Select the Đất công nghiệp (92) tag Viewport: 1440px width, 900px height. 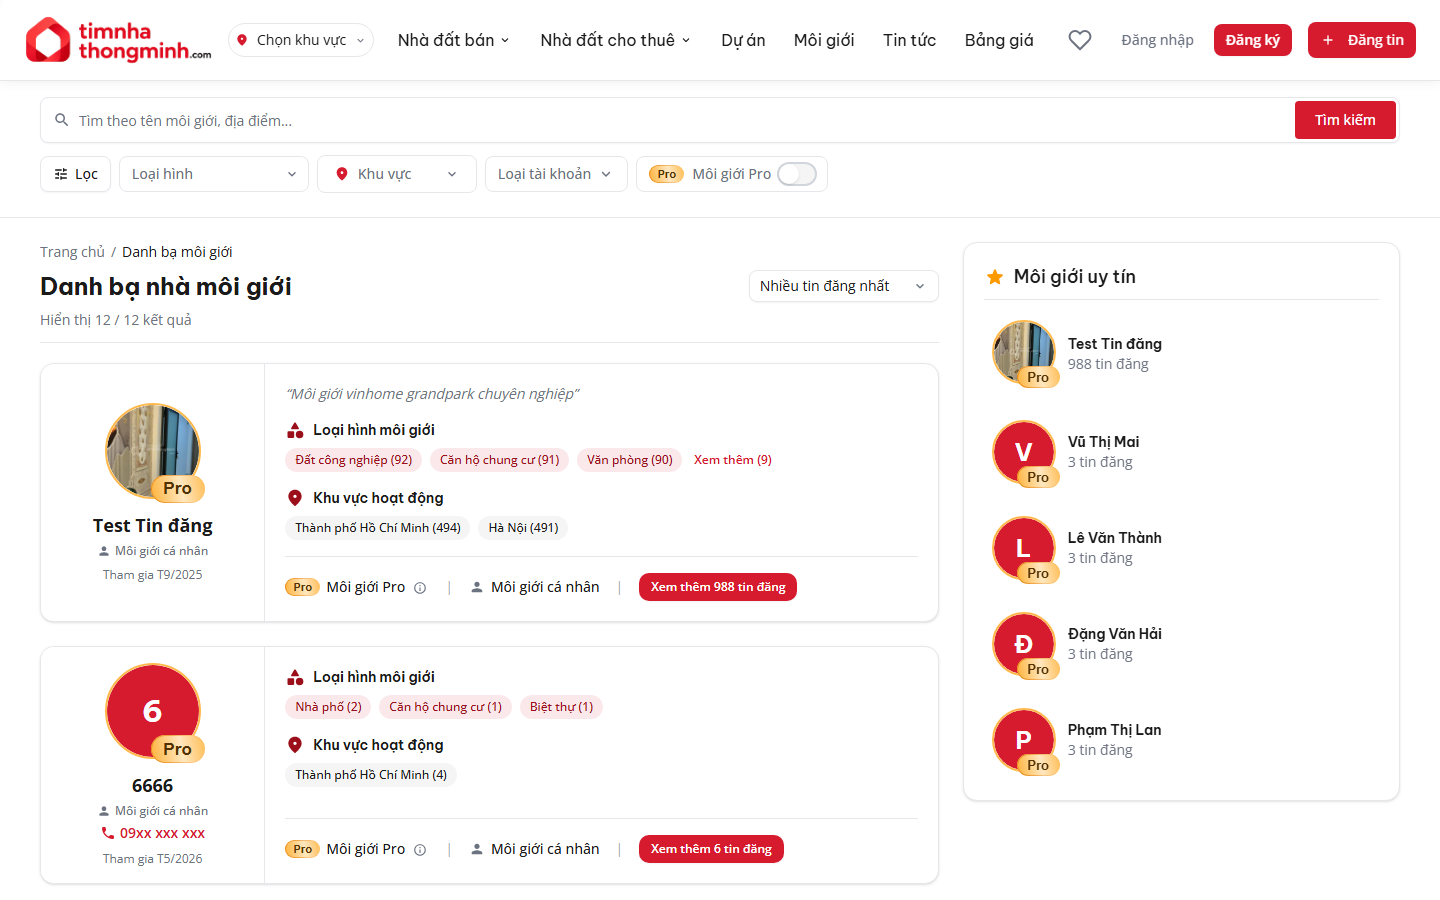point(354,460)
